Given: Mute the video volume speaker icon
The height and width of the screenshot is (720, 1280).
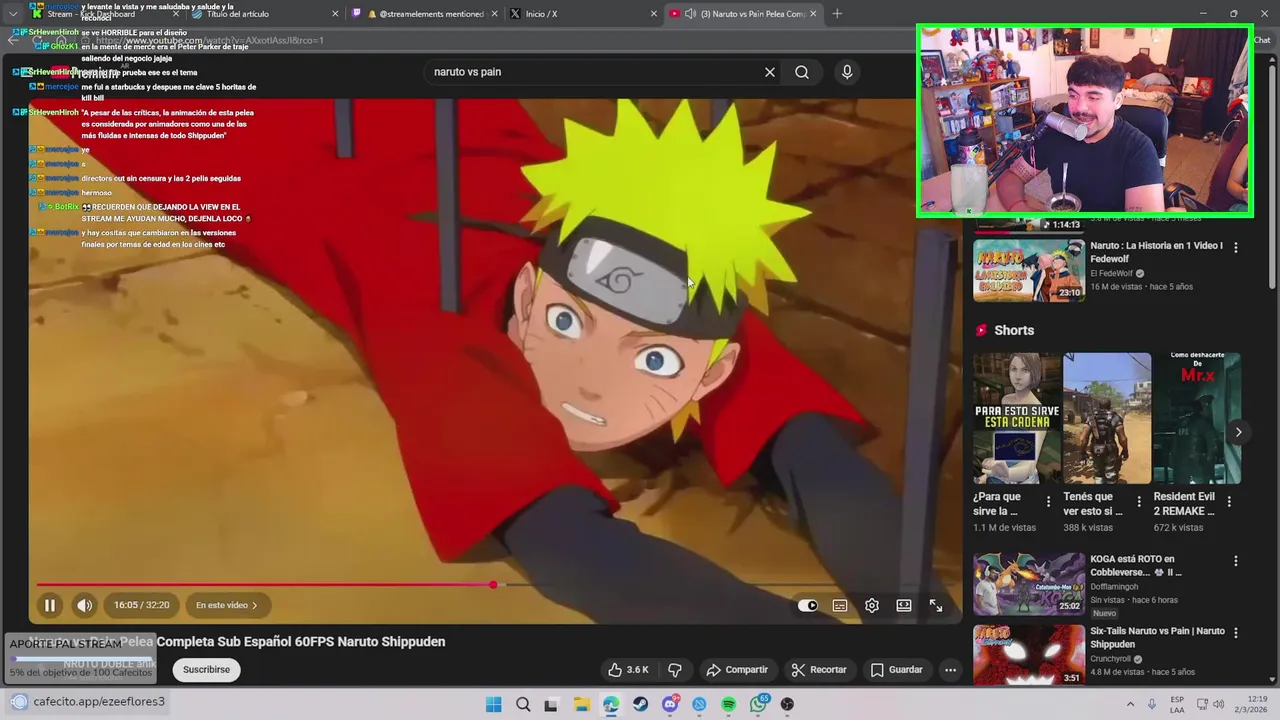Looking at the screenshot, I should [85, 605].
